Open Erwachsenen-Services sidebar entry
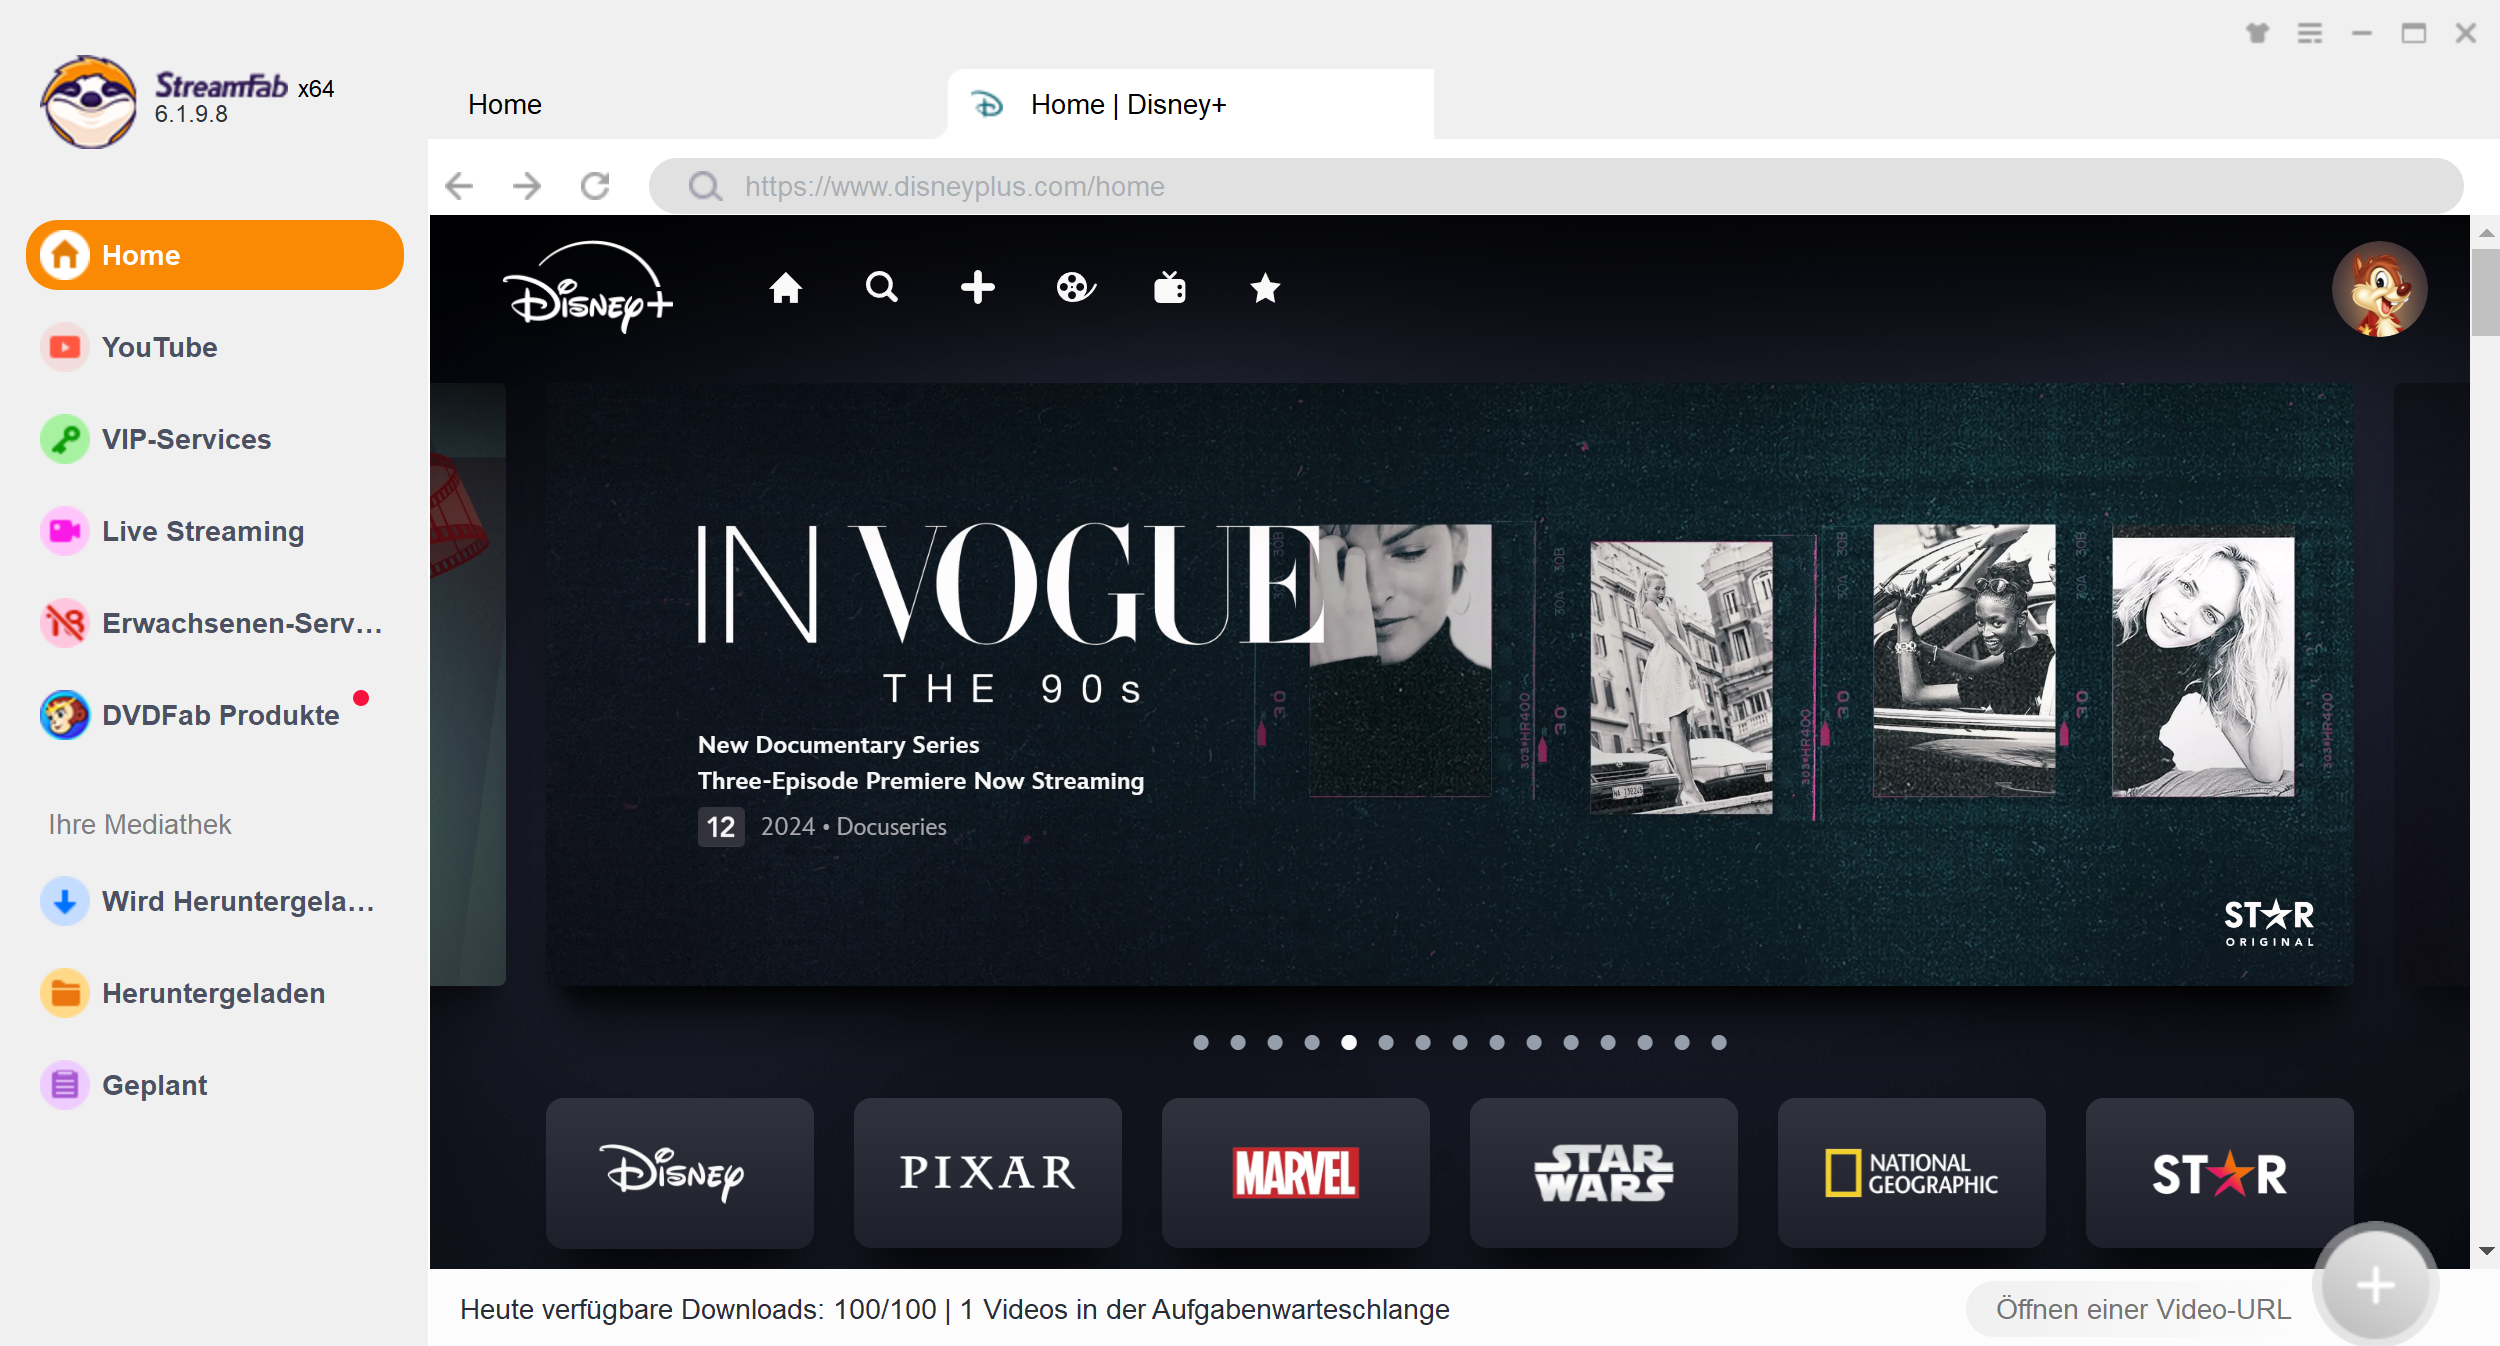 click(x=215, y=623)
